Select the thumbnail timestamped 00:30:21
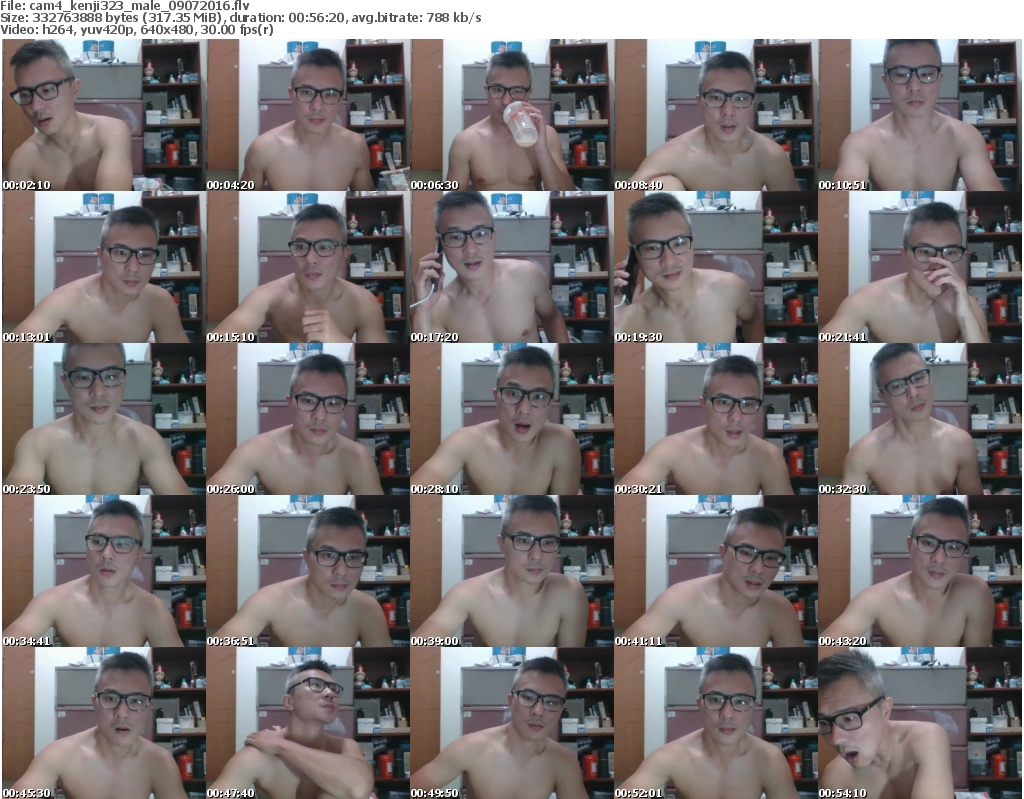1024x799 pixels. pos(716,419)
